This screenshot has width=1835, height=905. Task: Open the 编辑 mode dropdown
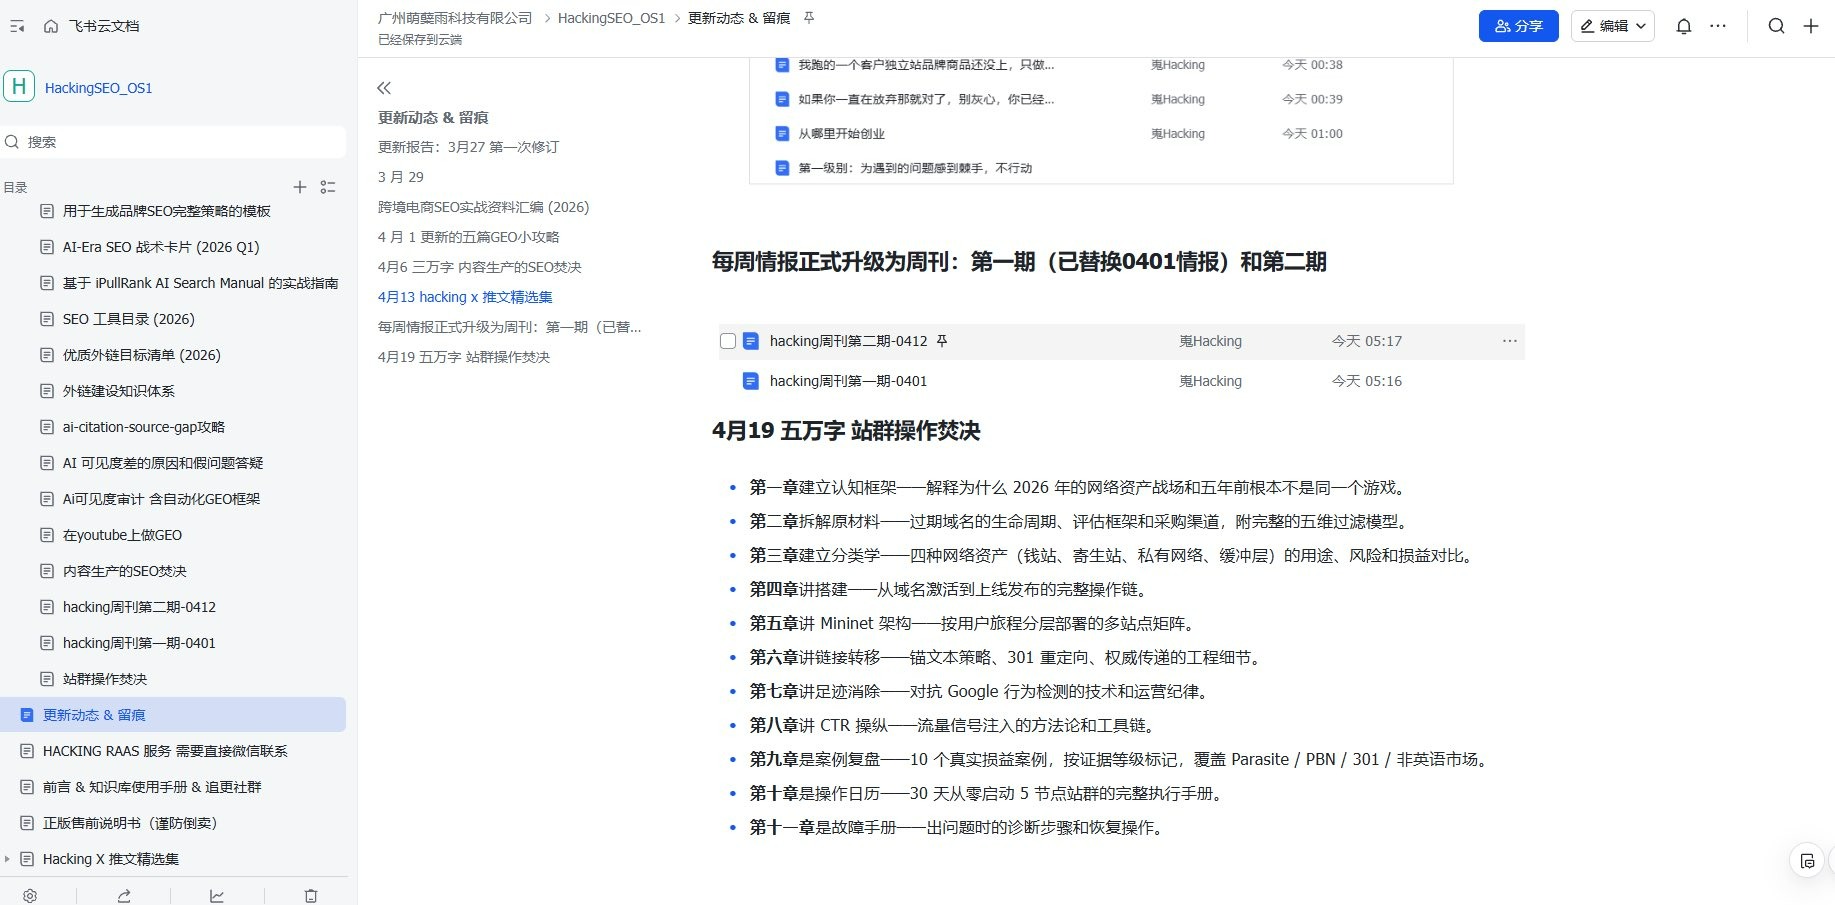point(1612,26)
